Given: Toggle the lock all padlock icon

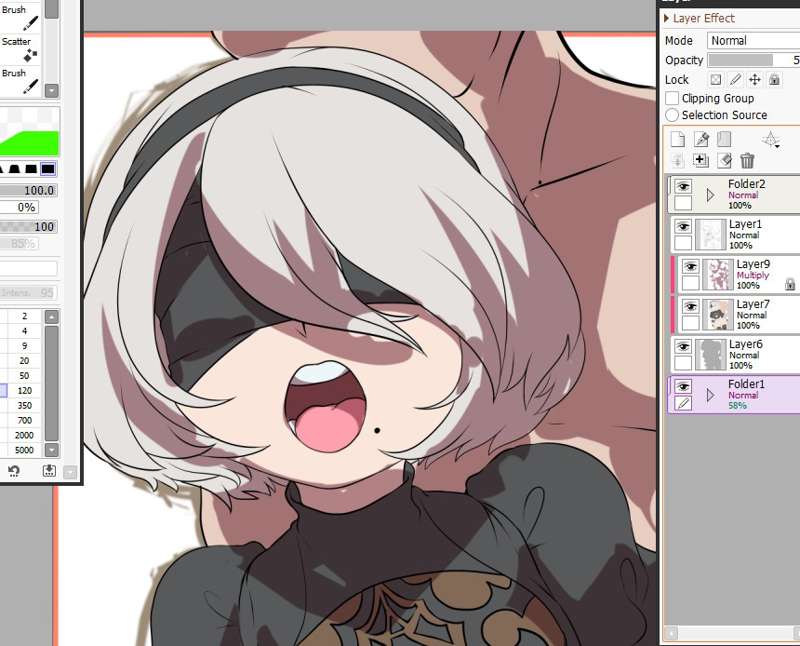Looking at the screenshot, I should (x=774, y=80).
